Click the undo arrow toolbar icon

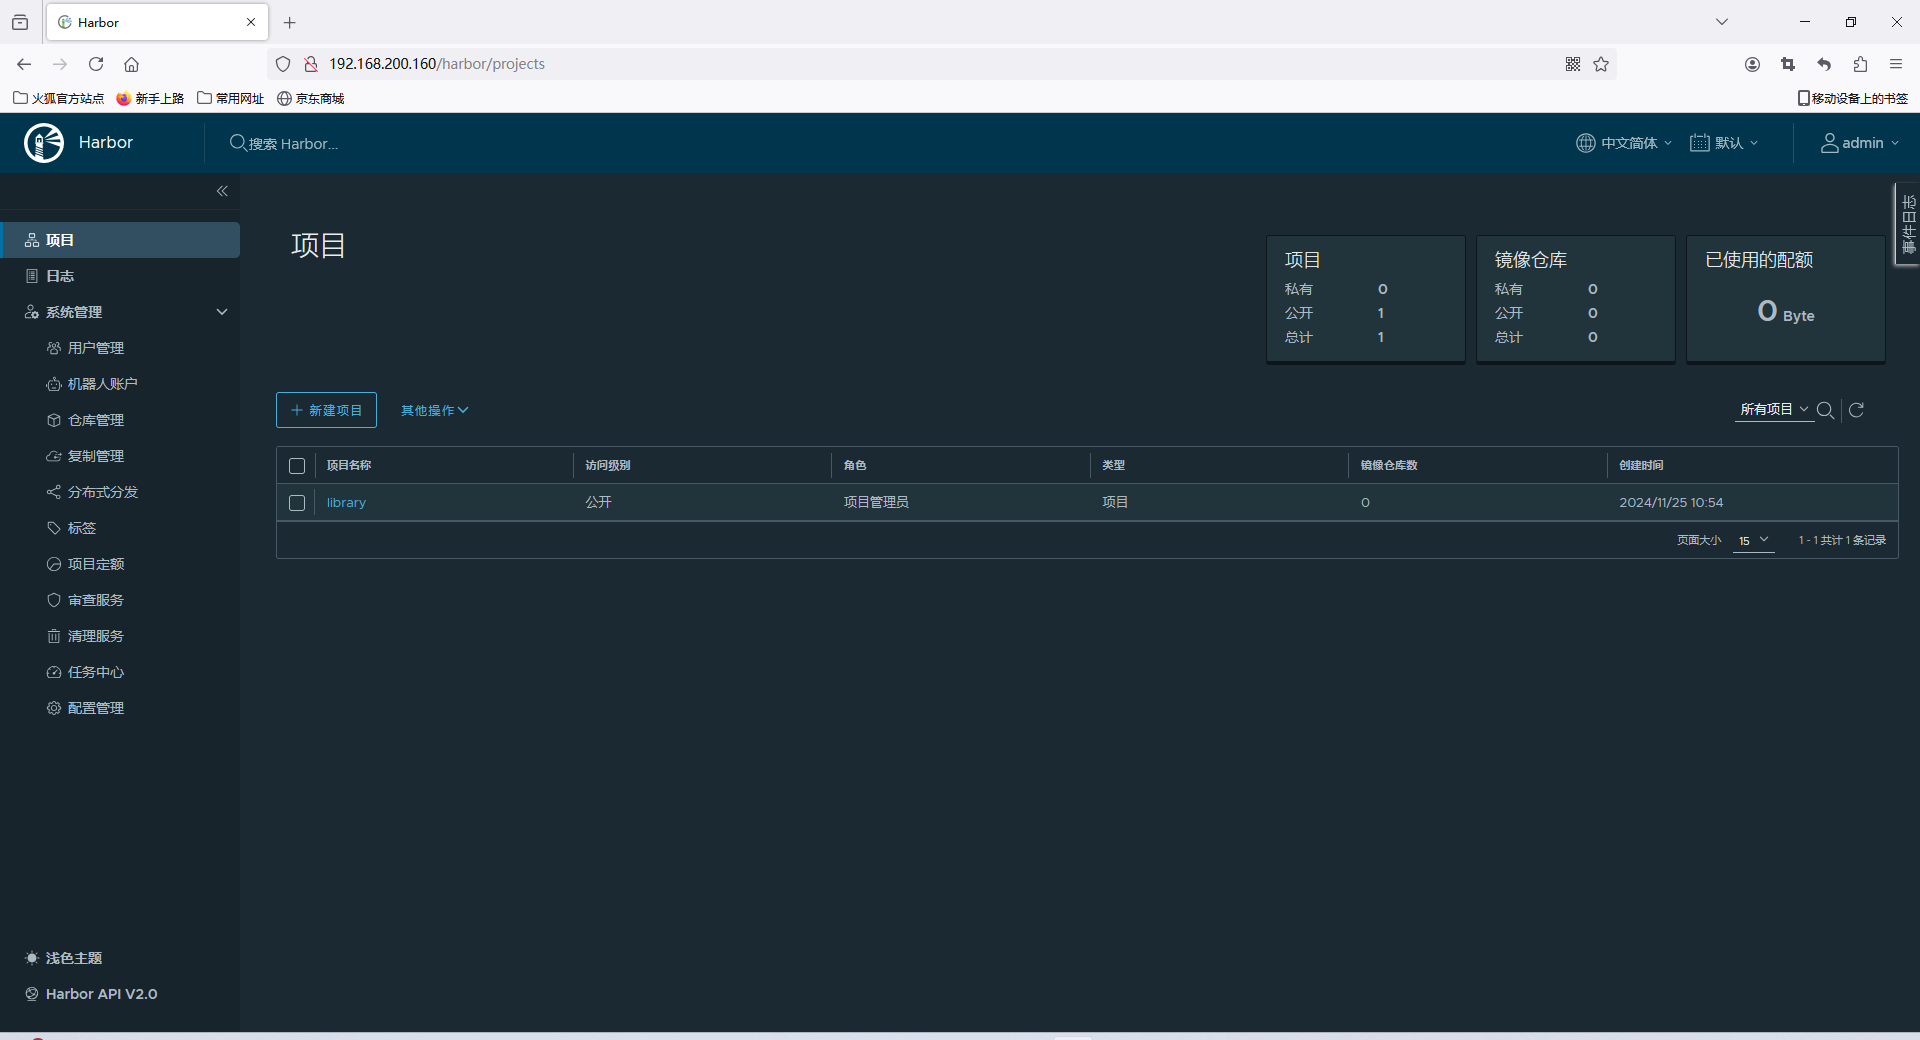click(1824, 64)
